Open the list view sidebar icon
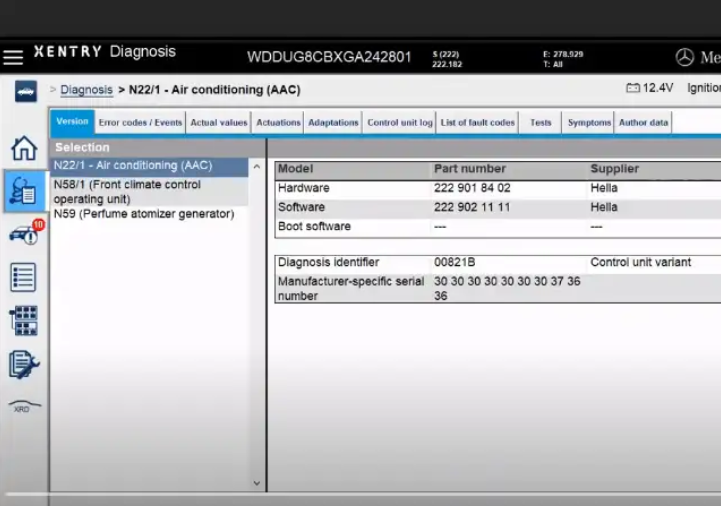Screen dimensions: 721x506 23,277
